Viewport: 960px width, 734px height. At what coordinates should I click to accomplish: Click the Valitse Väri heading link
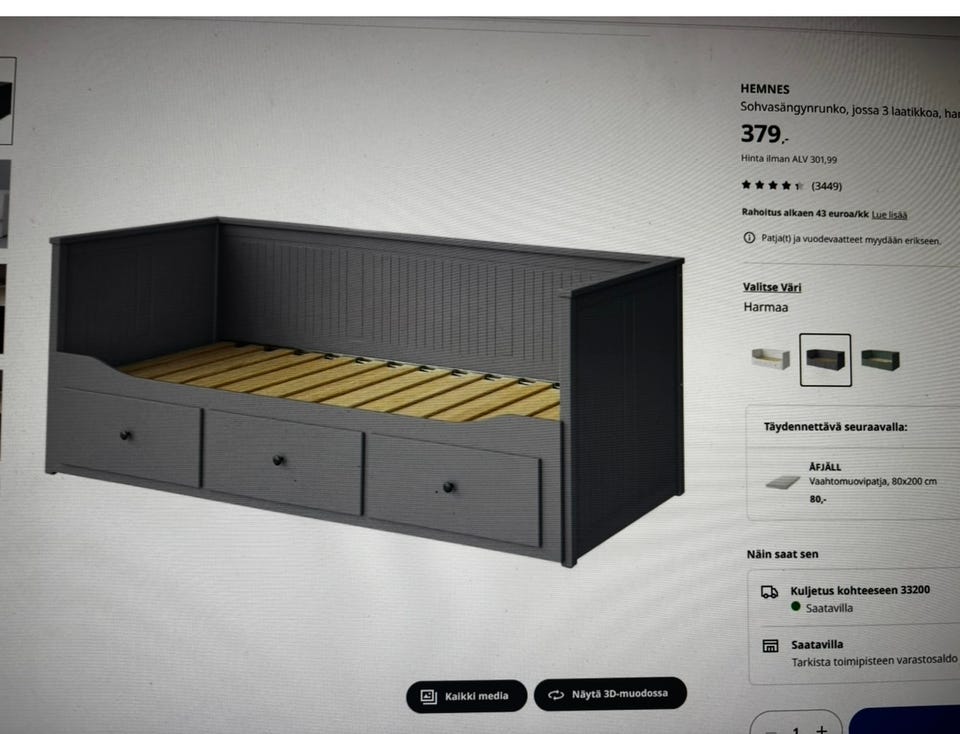tap(771, 287)
